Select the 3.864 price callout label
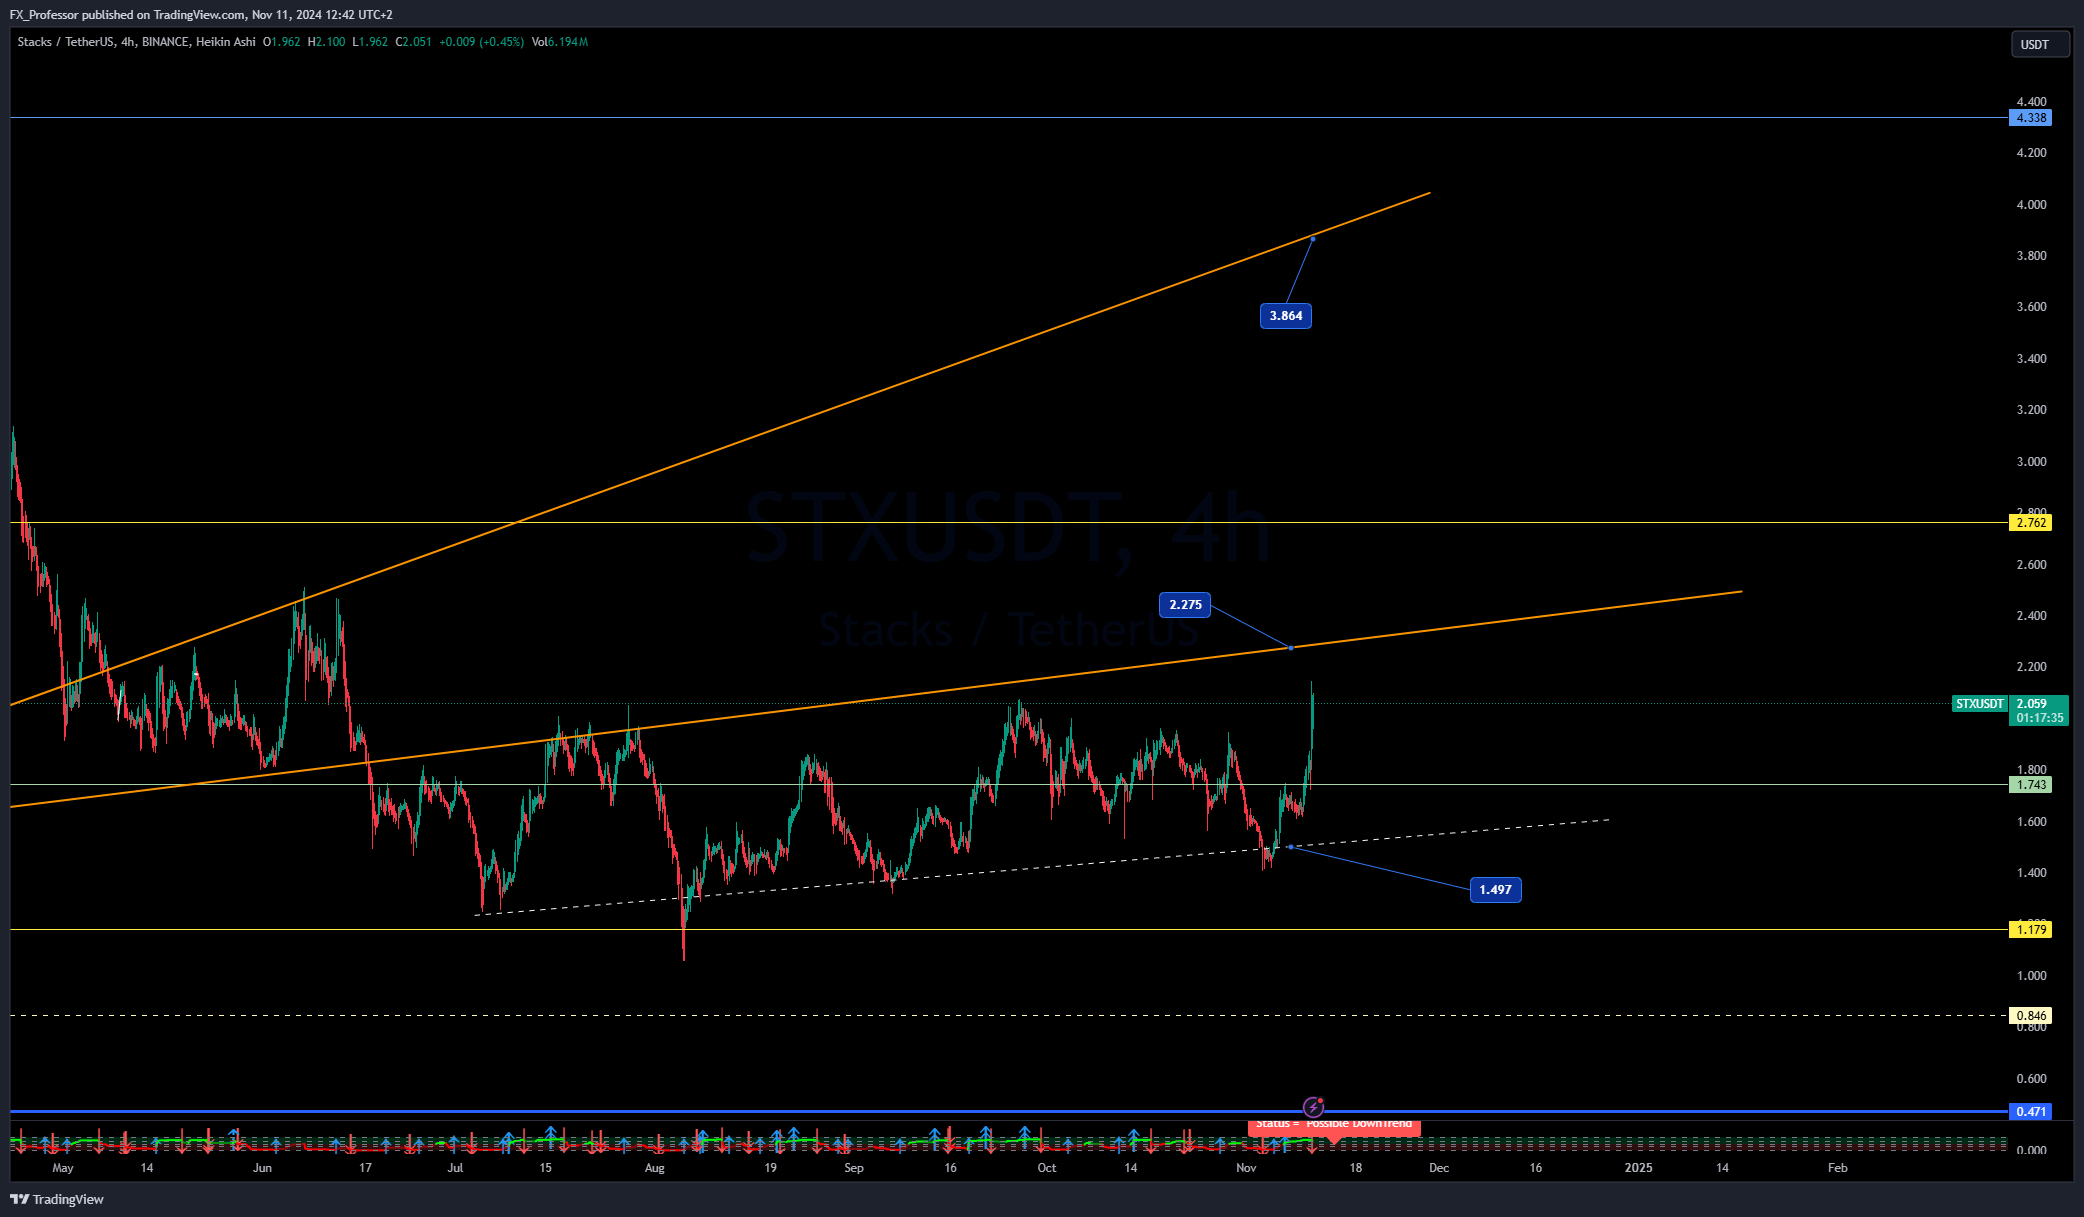This screenshot has height=1217, width=2084. [x=1285, y=316]
